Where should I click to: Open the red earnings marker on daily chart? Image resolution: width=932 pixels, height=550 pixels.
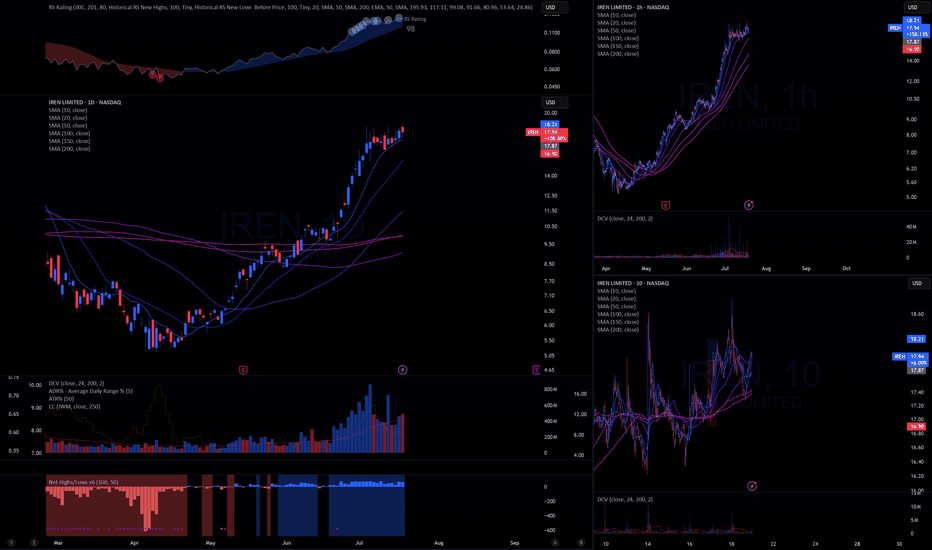coord(243,370)
